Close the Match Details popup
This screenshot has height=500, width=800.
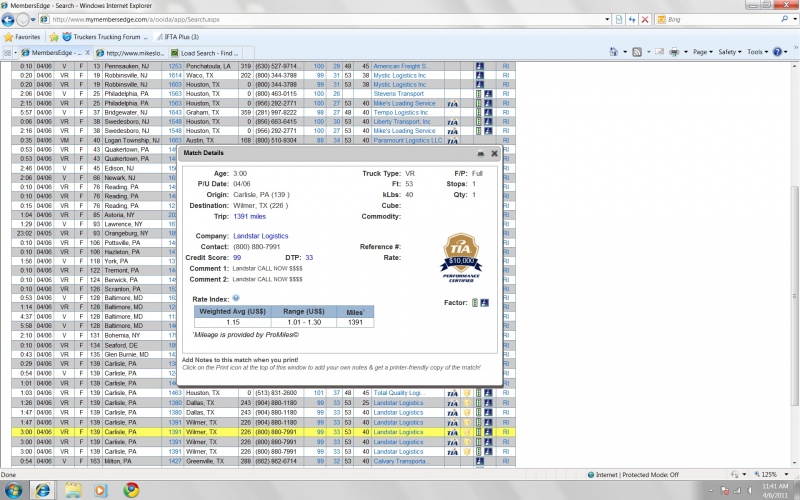(494, 153)
